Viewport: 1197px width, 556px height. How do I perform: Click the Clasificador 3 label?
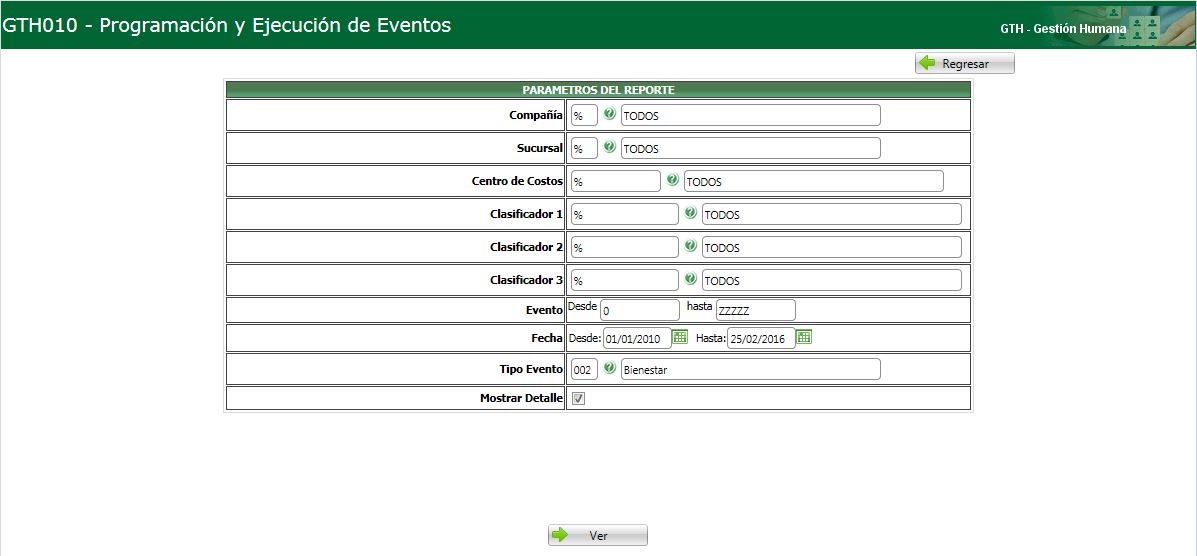point(527,280)
